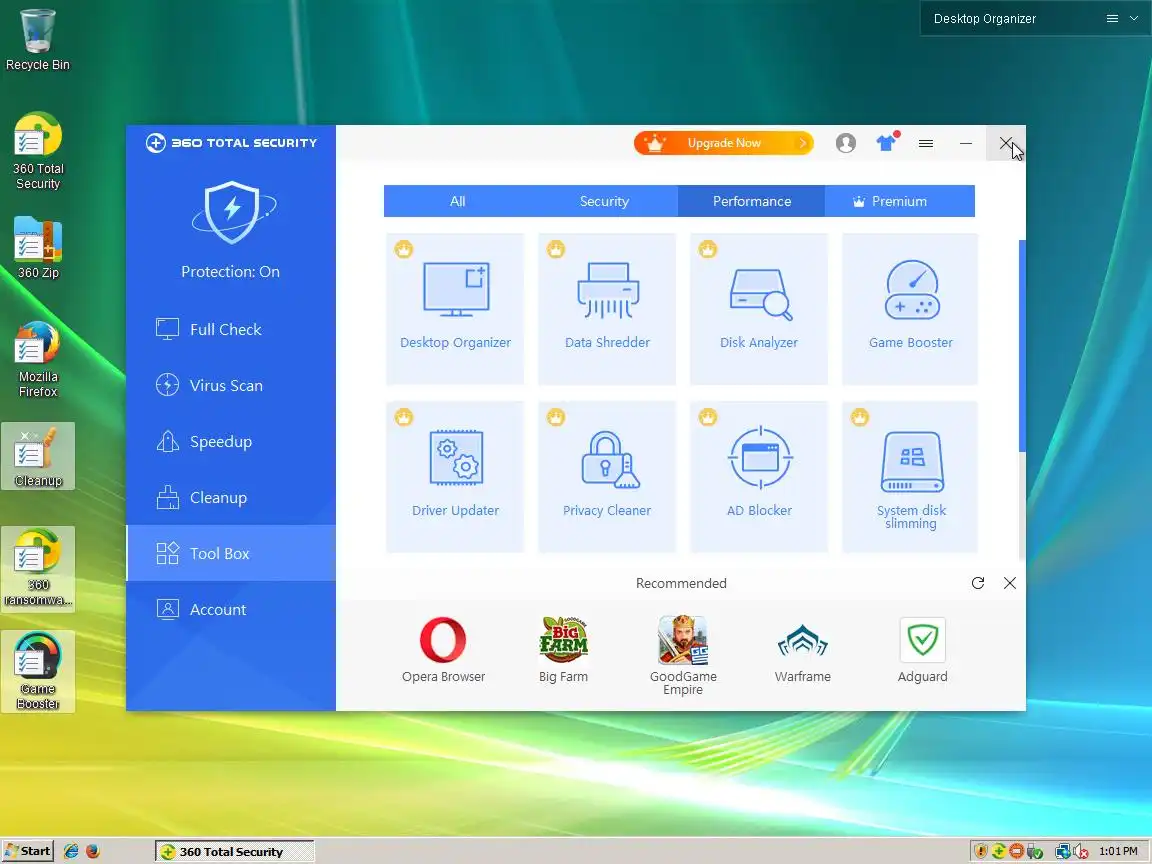This screenshot has width=1152, height=864.
Task: Select the Big Farm recommended game
Action: (x=564, y=649)
